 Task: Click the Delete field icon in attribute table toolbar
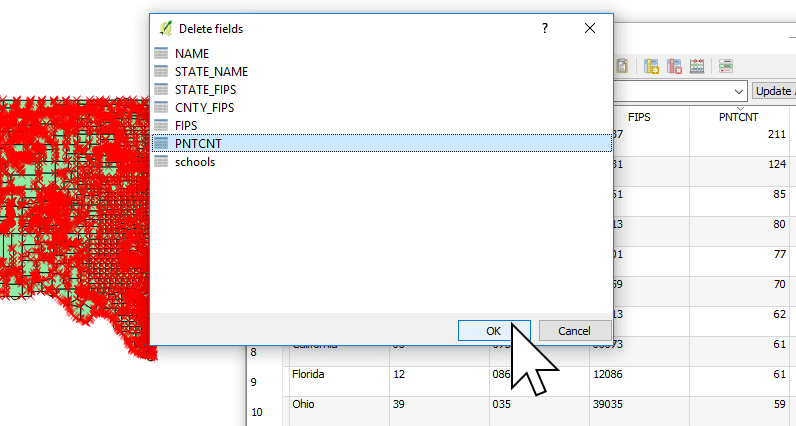(x=674, y=66)
